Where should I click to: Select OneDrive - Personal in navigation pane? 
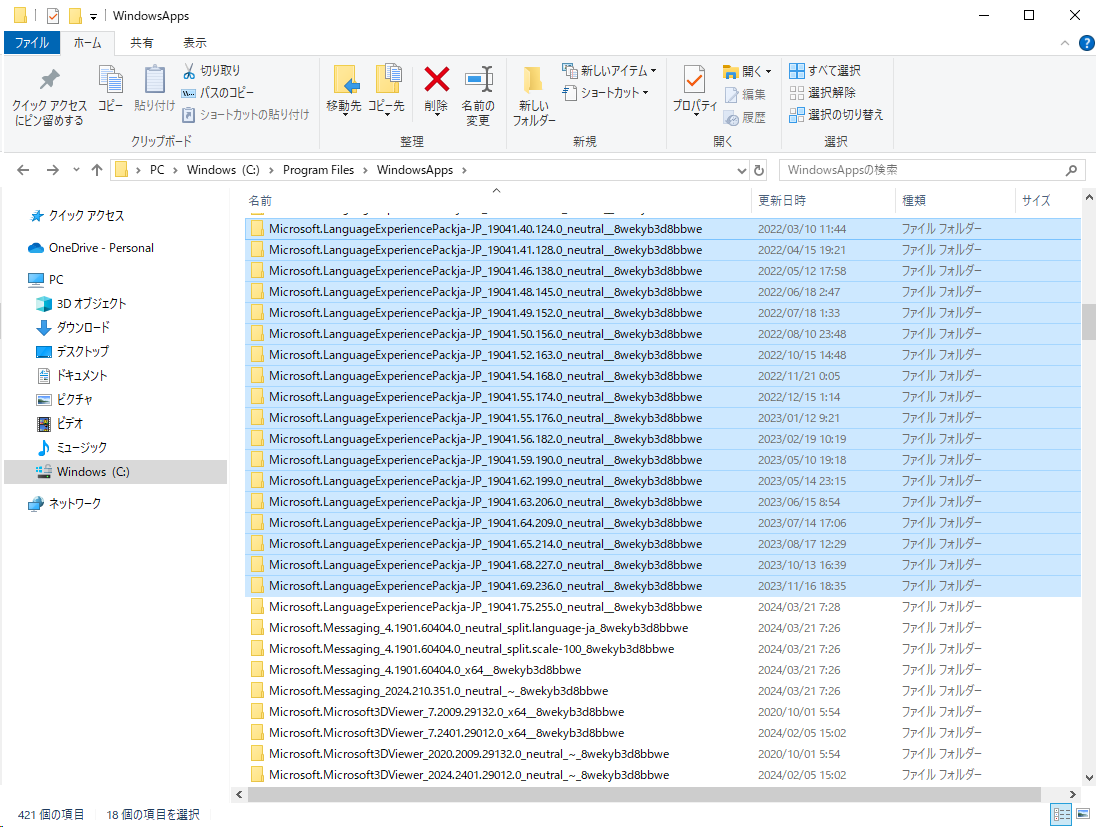tap(91, 247)
